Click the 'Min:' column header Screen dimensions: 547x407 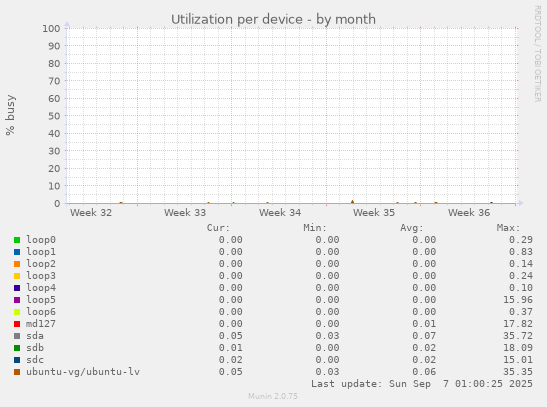(315, 228)
